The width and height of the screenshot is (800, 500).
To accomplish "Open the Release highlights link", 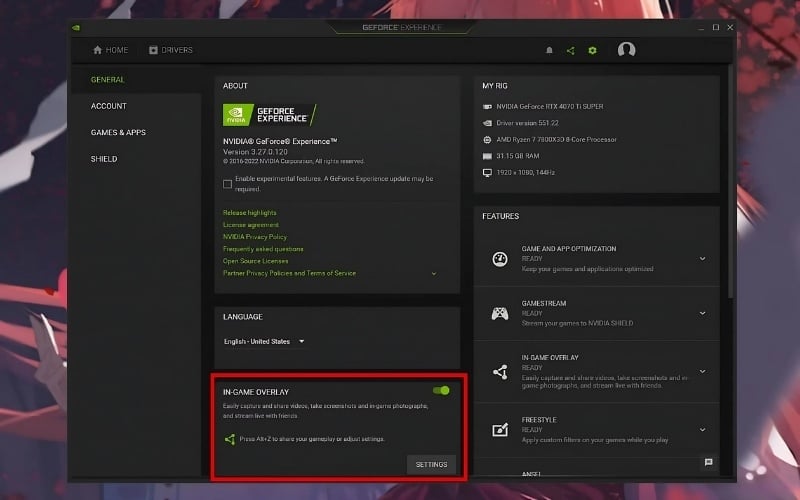I will 250,213.
